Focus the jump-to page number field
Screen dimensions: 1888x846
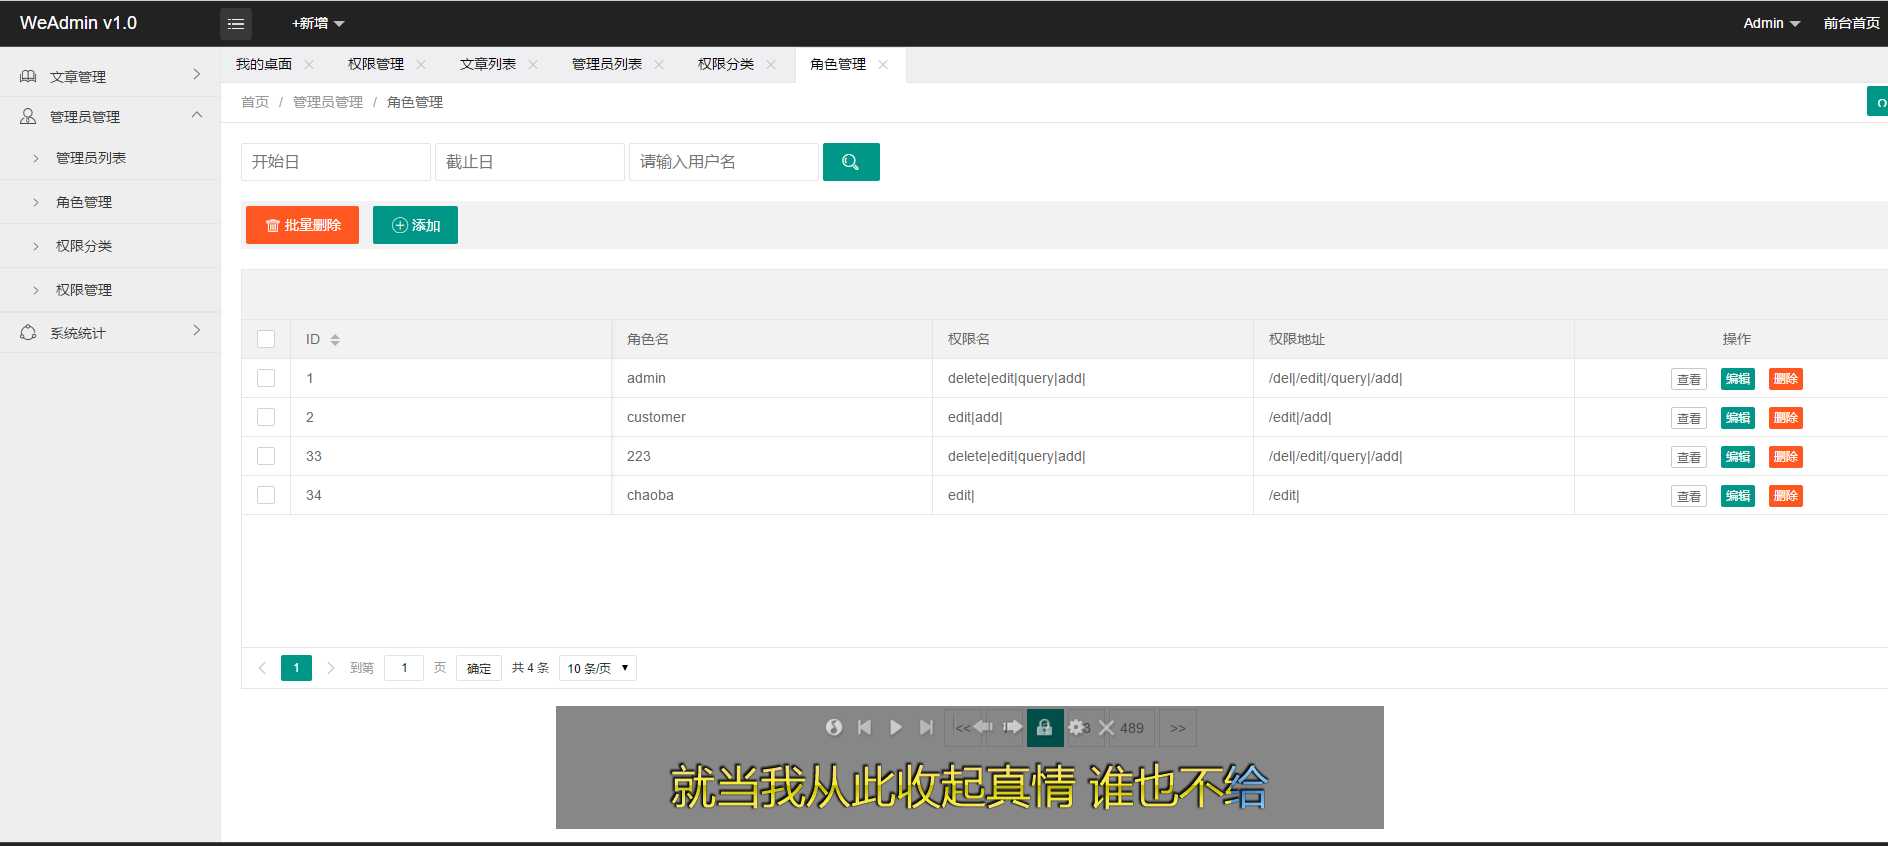404,668
